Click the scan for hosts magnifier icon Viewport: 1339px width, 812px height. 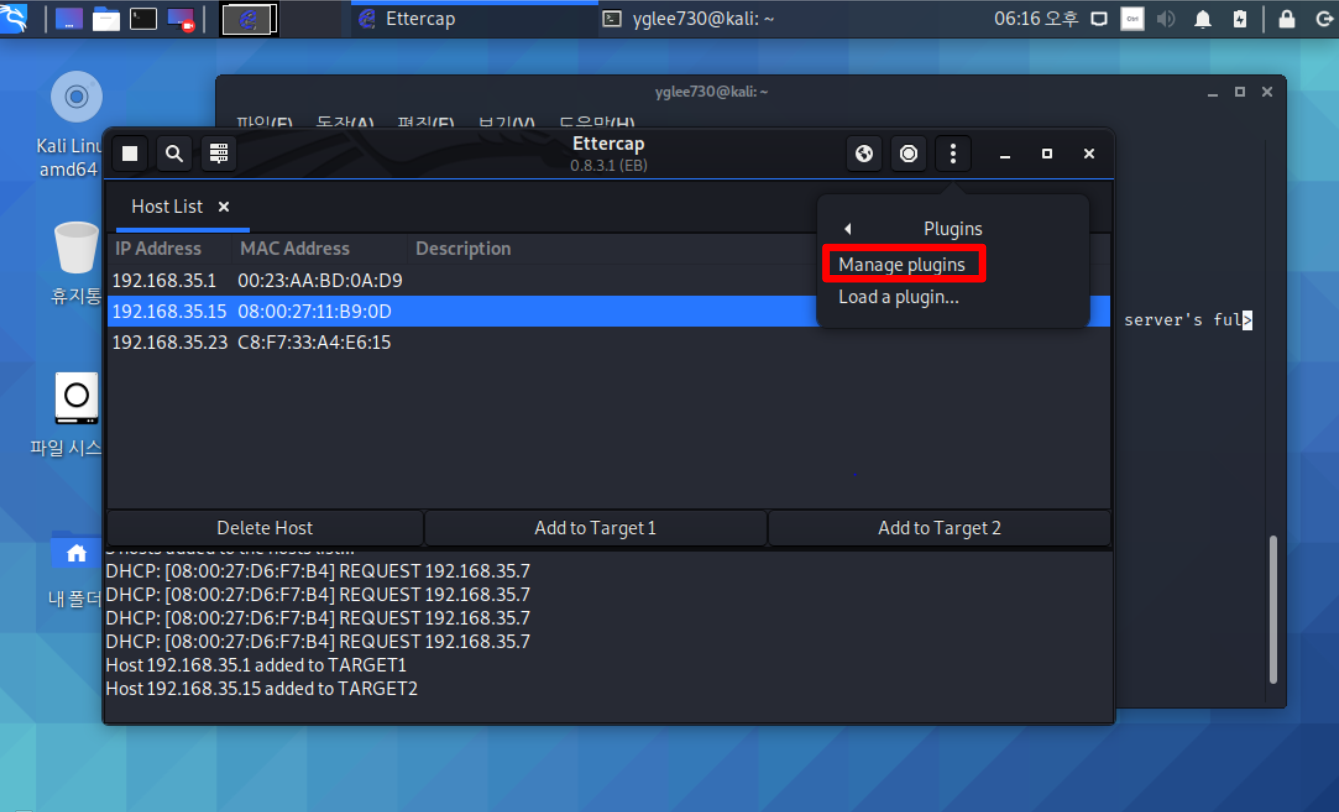(174, 154)
